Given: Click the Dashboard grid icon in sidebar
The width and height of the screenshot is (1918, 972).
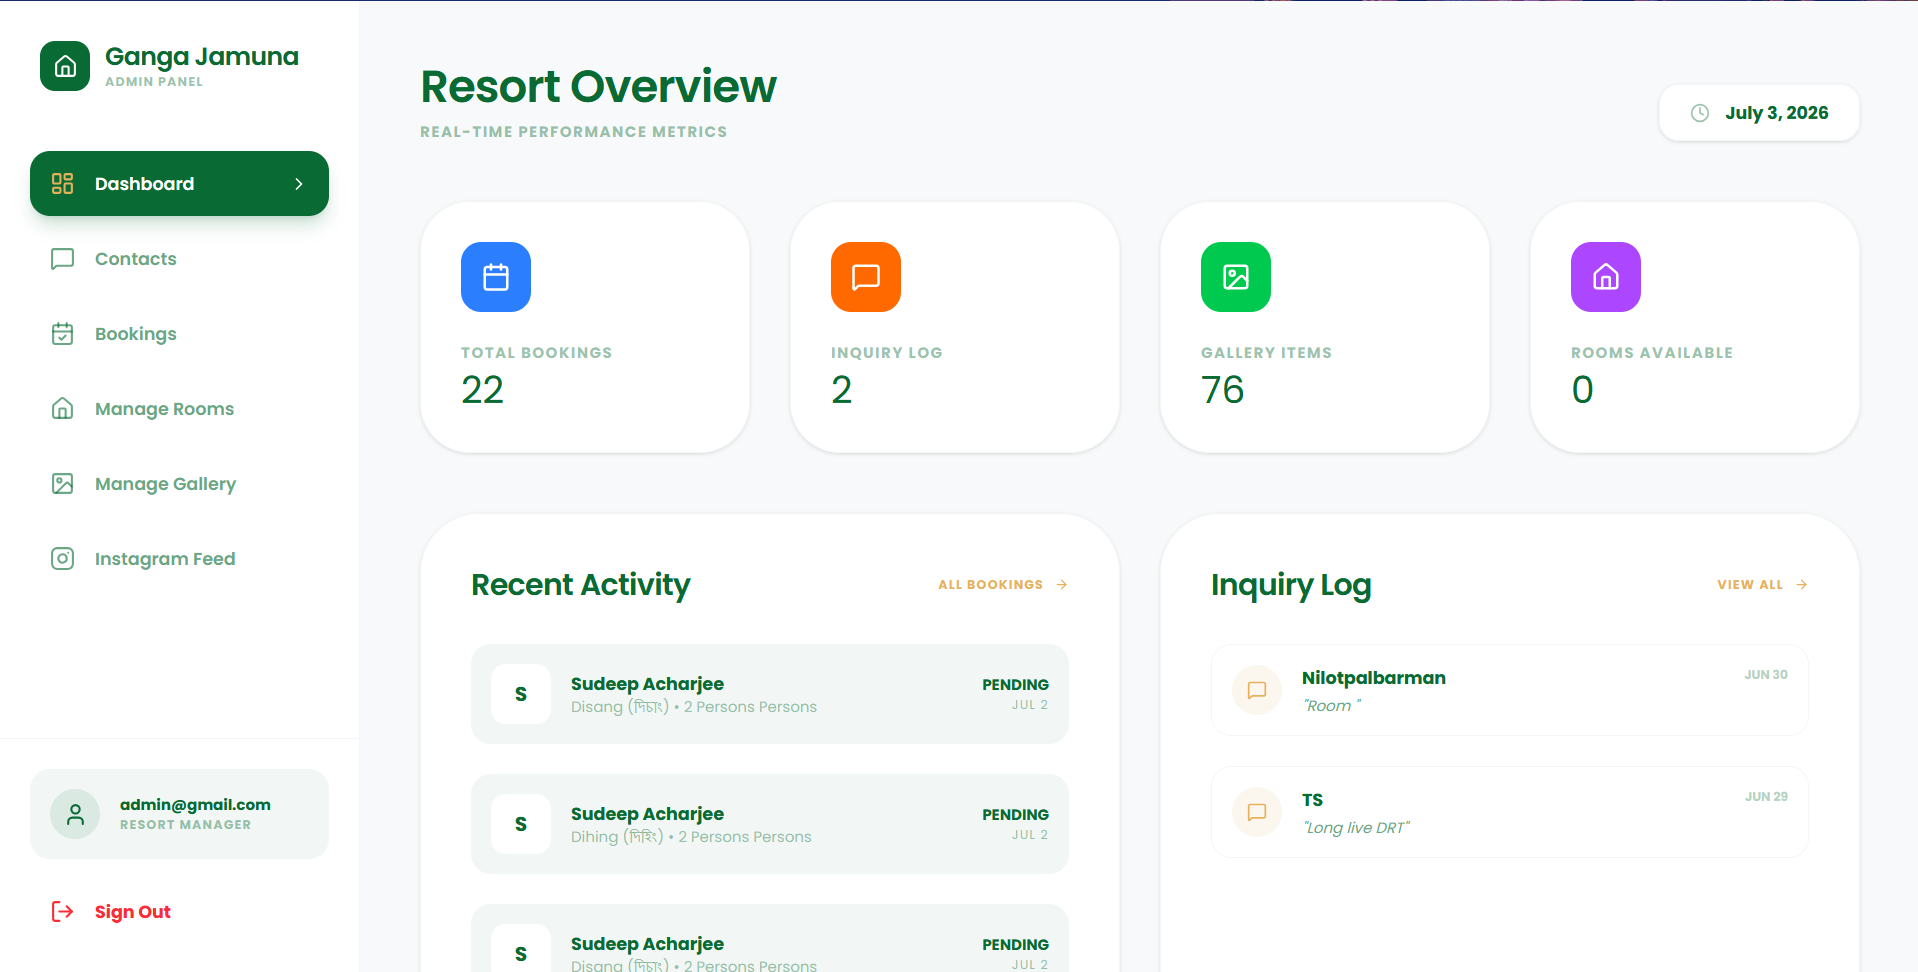Looking at the screenshot, I should 62,183.
